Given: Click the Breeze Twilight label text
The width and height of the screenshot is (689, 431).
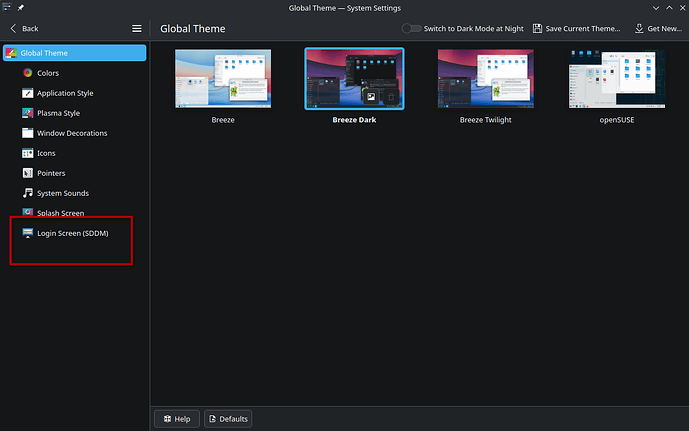Looking at the screenshot, I should click(x=486, y=120).
